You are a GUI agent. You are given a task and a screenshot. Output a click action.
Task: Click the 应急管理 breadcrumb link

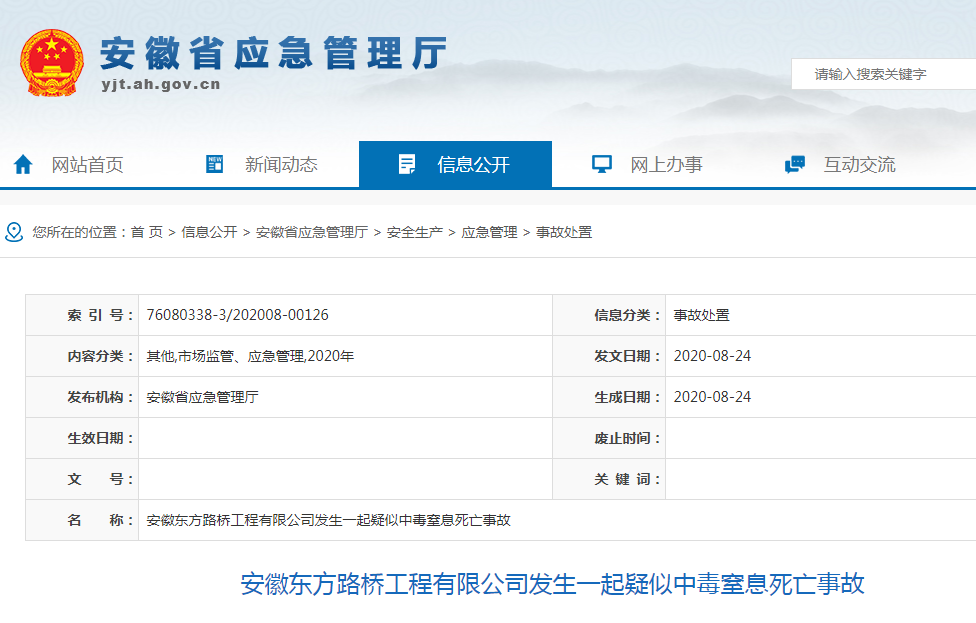point(489,232)
